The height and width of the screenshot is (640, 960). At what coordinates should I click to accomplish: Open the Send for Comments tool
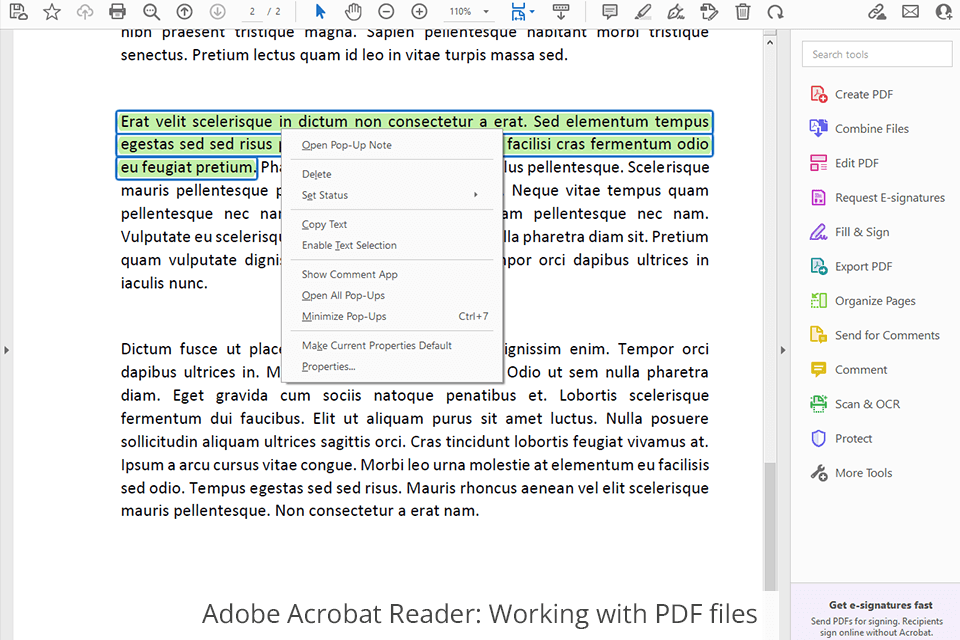[874, 335]
